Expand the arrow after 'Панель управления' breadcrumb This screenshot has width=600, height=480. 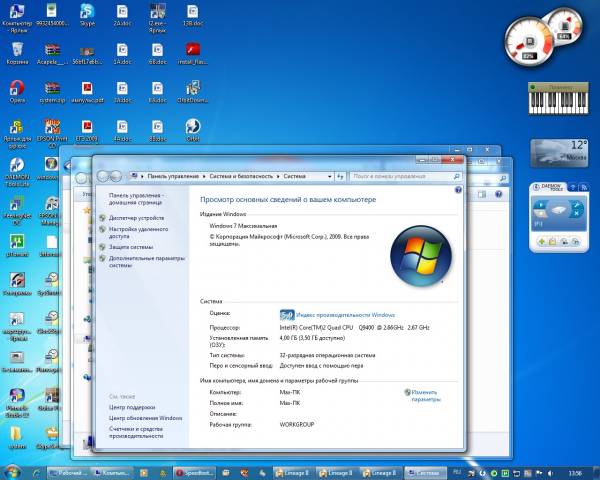[205, 176]
